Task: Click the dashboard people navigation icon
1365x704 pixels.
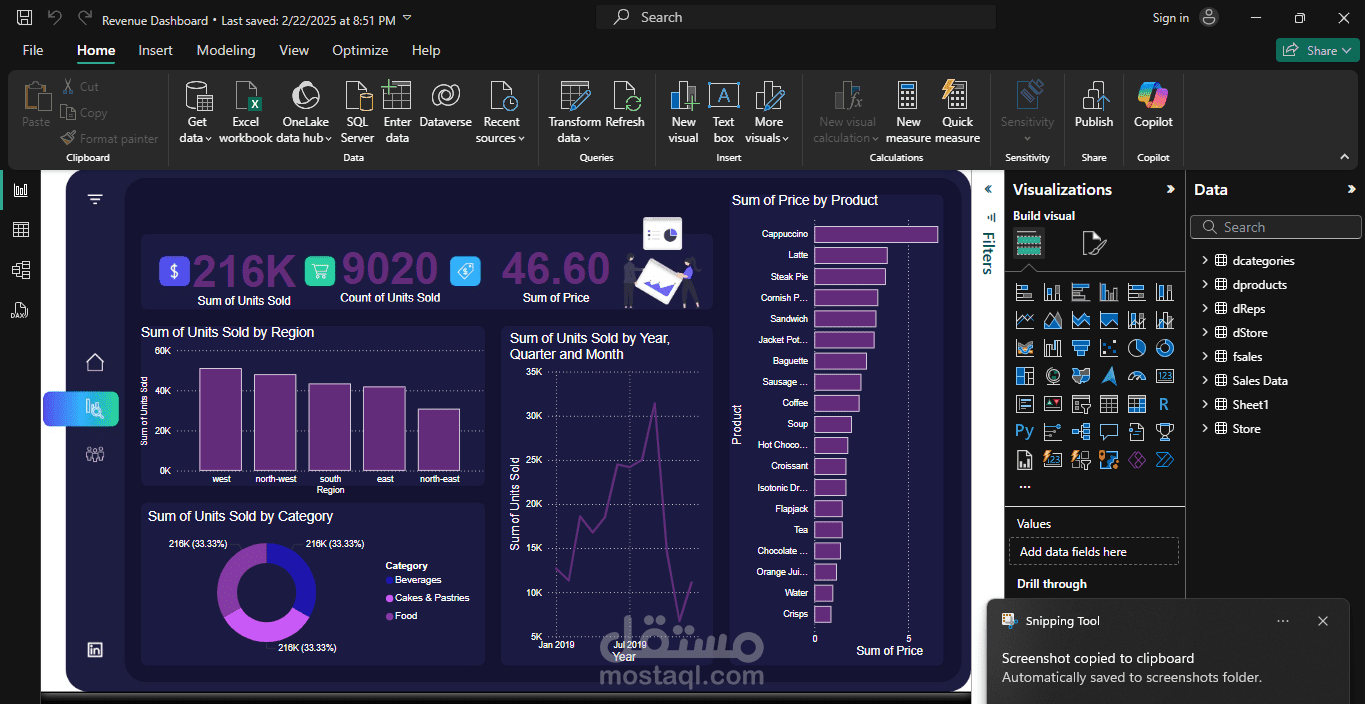Action: point(95,455)
